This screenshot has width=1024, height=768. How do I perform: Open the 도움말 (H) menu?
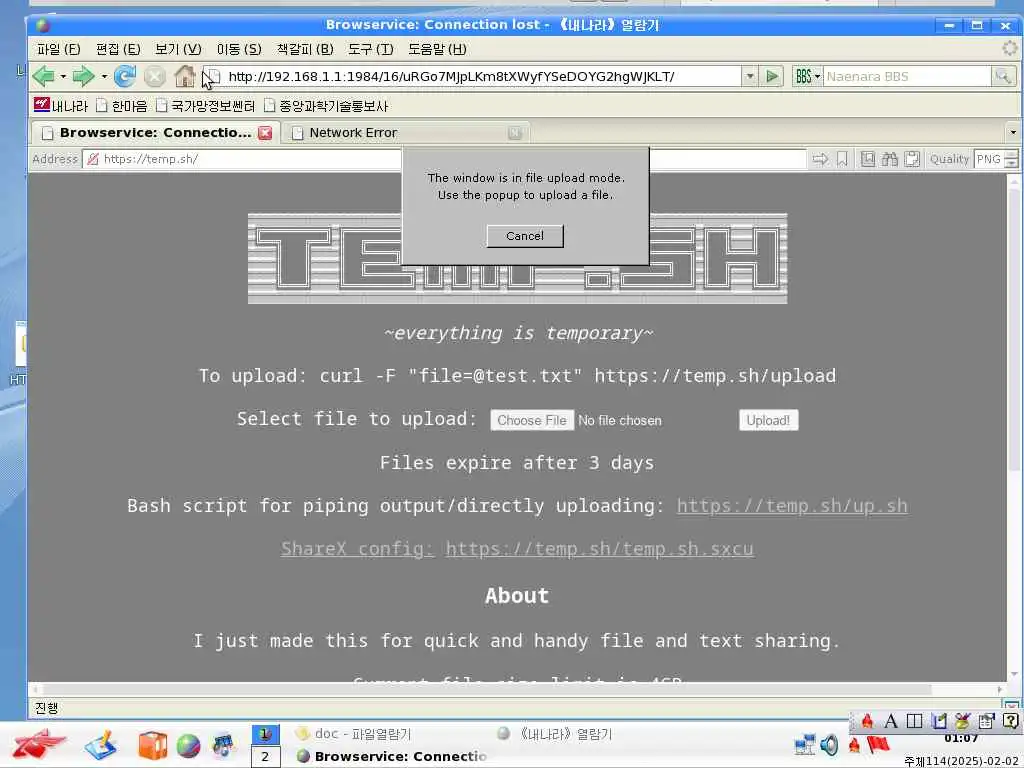437,49
